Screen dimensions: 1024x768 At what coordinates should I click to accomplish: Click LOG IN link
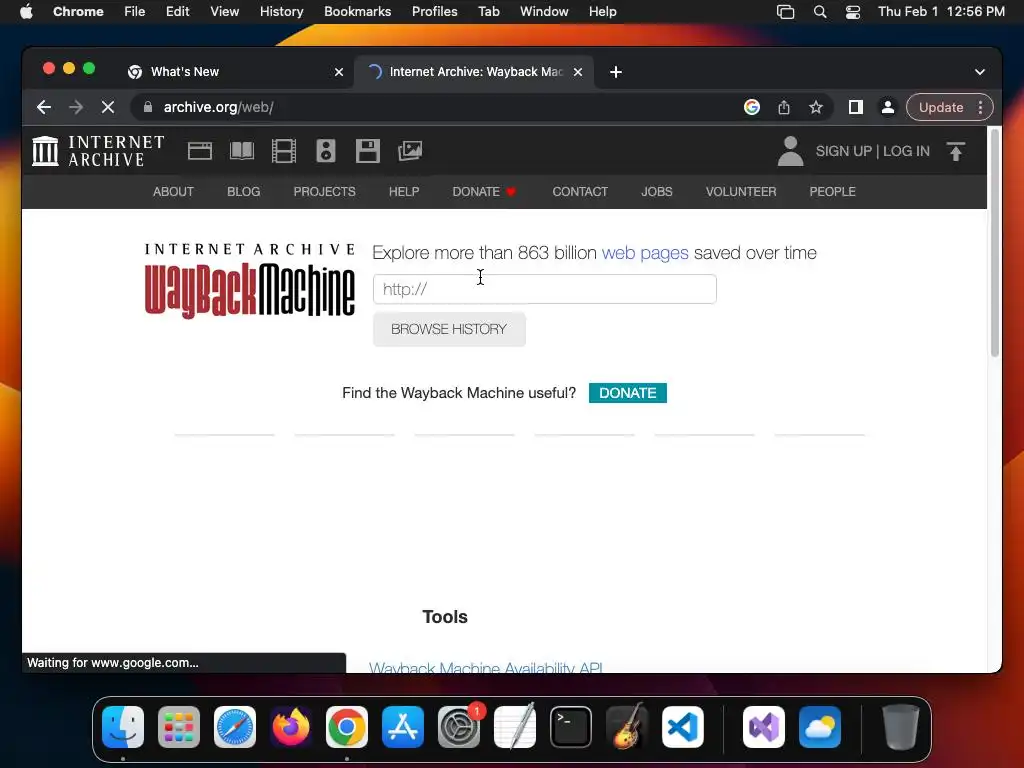906,151
